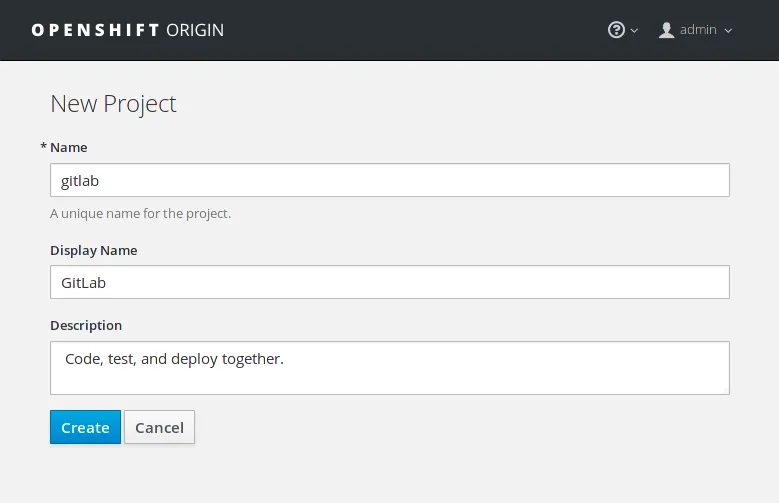Expand the chevron next to the help icon
Screen dimensions: 779x503
(x=634, y=31)
